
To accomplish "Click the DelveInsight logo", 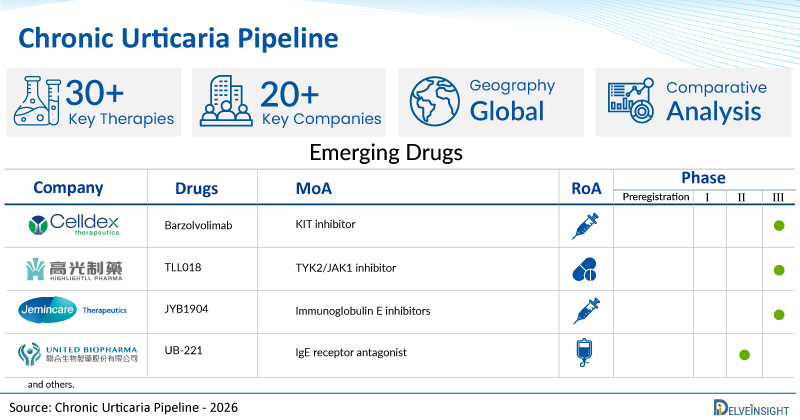I will pos(751,407).
